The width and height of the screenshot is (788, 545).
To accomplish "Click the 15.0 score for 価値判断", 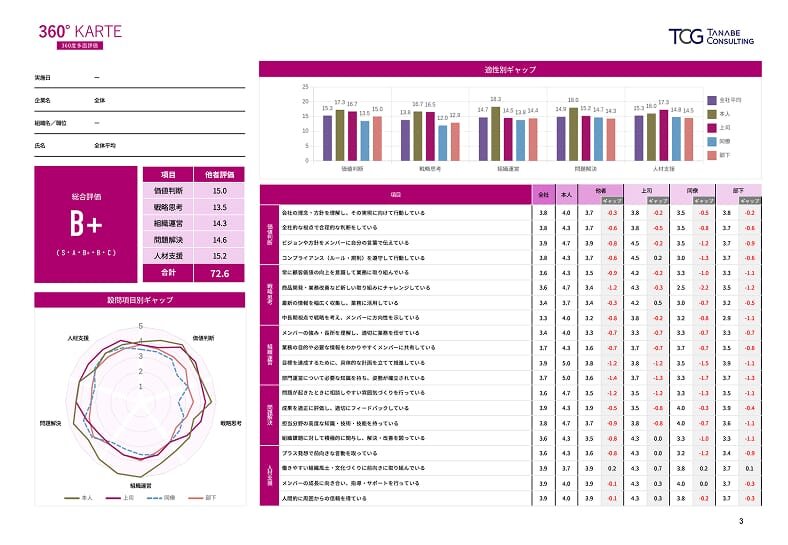I will [x=220, y=191].
